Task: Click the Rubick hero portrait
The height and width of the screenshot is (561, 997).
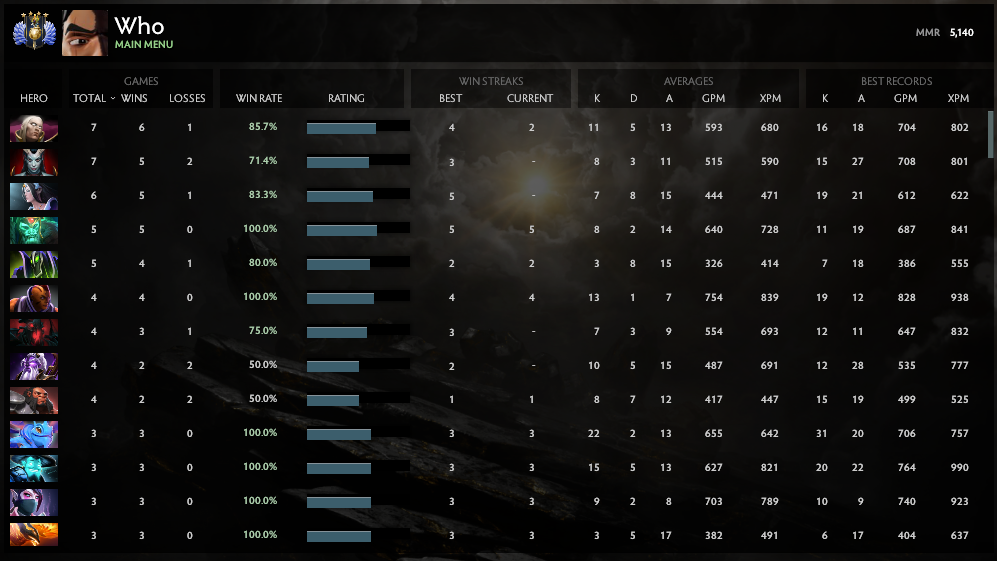Action: [34, 264]
